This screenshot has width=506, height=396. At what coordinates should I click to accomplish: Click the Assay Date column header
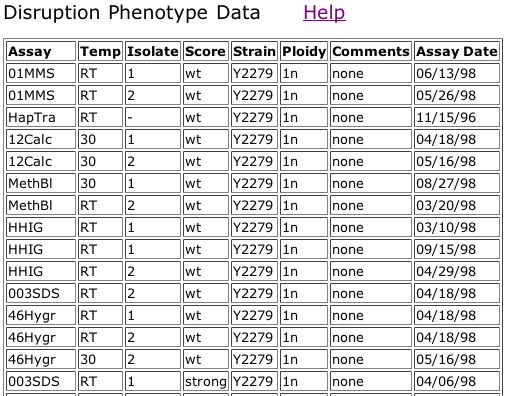pyautogui.click(x=457, y=51)
